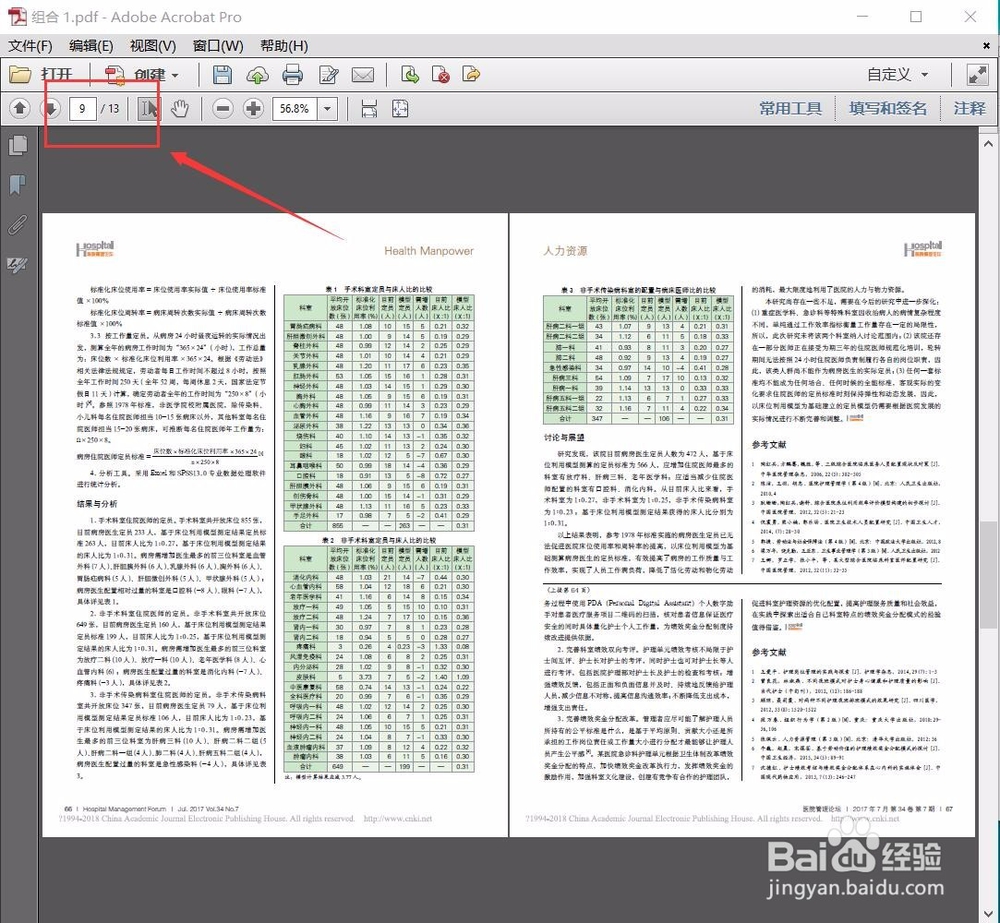Open the 填写和签名 panel
Viewport: 1000px width, 923px height.
pos(887,108)
